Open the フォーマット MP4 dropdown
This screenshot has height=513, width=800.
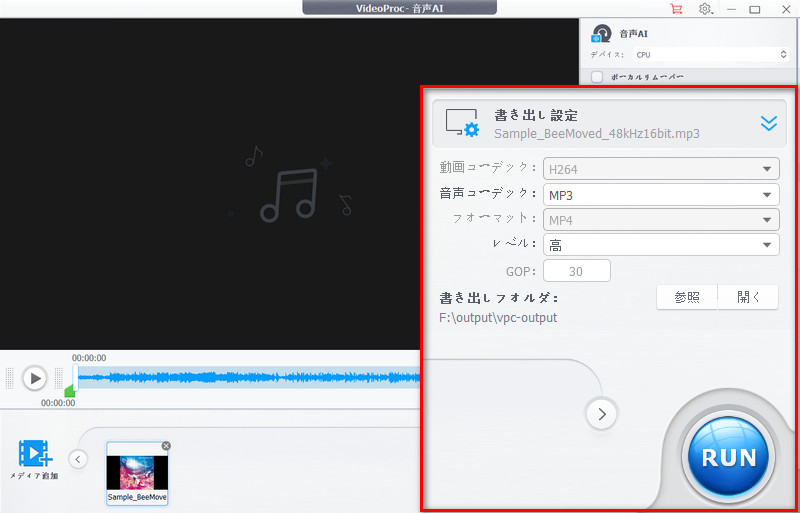click(x=661, y=220)
